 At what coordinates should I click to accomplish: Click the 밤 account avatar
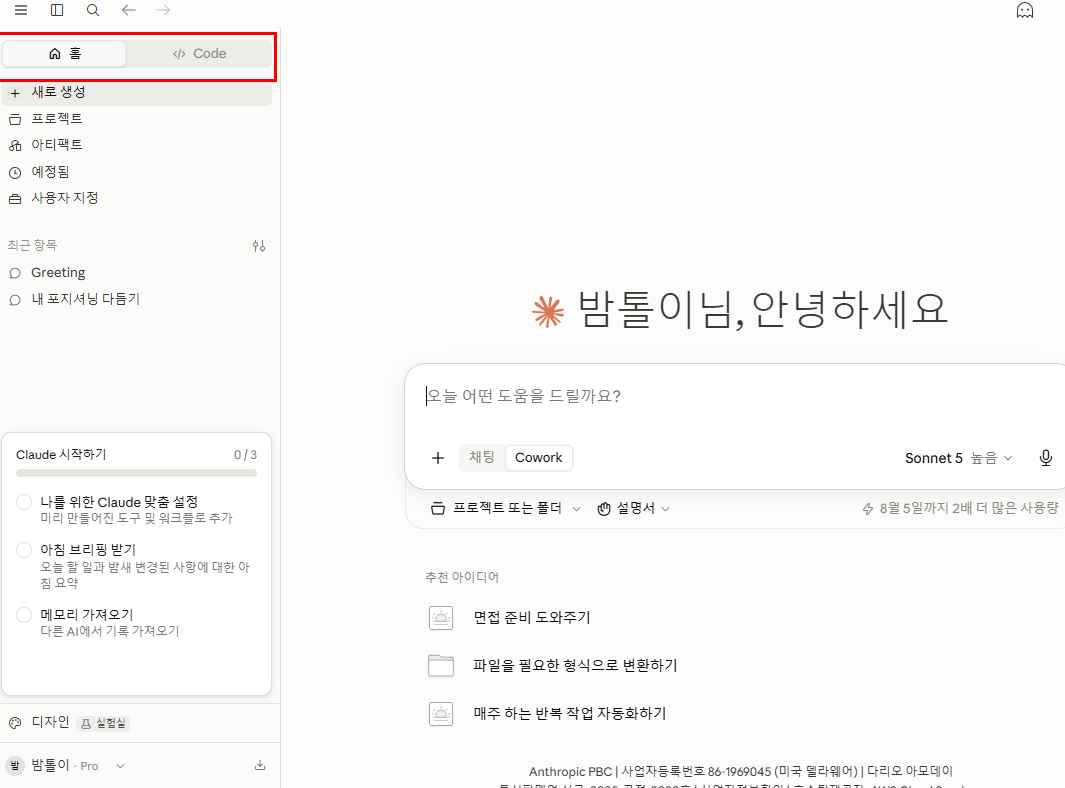click(x=14, y=766)
